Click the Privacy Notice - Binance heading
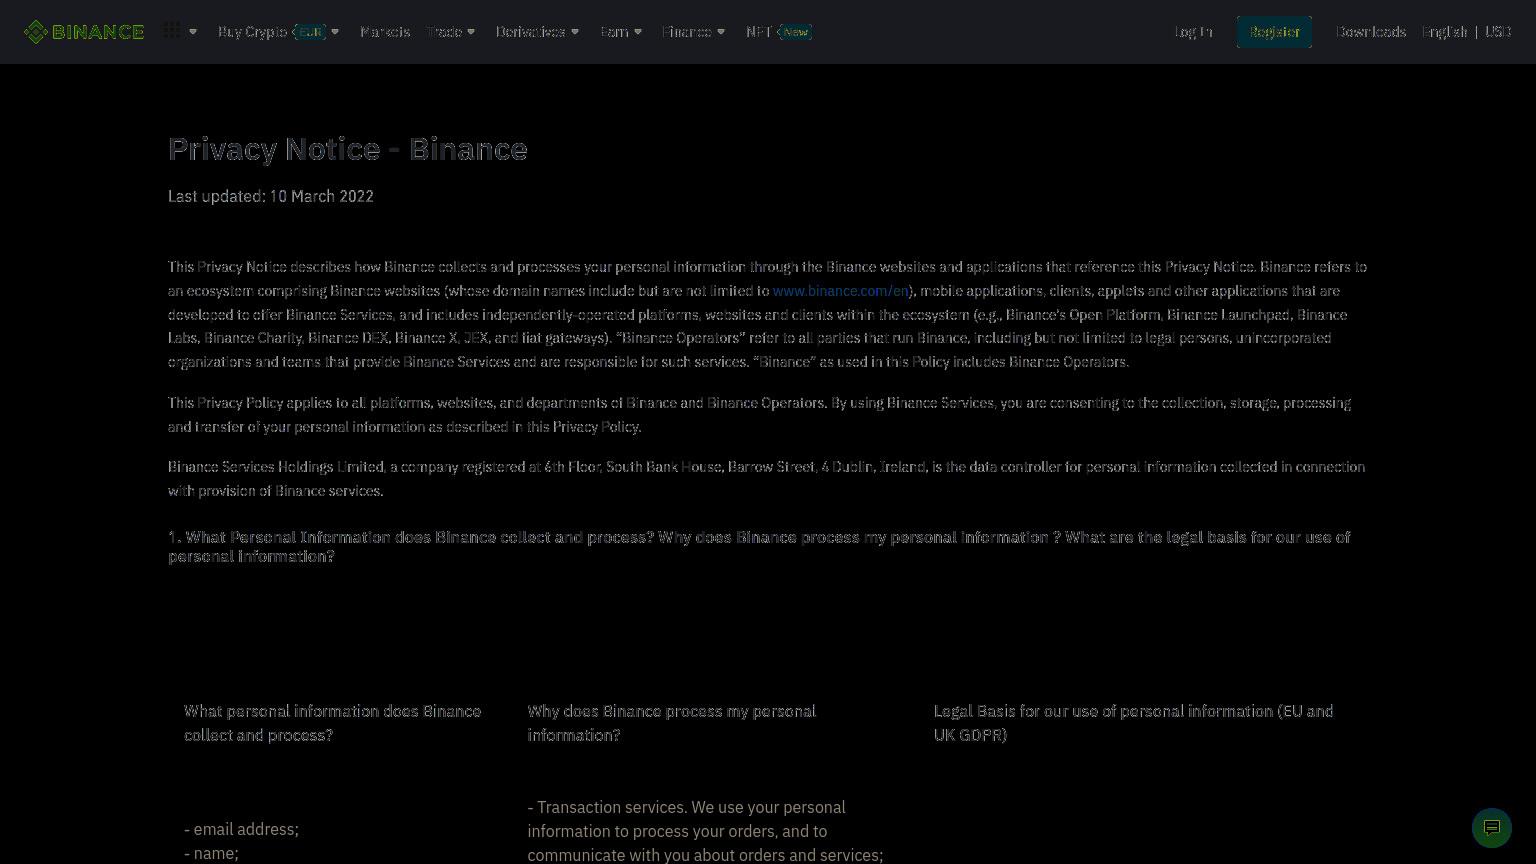Image resolution: width=1536 pixels, height=864 pixels. [348, 149]
